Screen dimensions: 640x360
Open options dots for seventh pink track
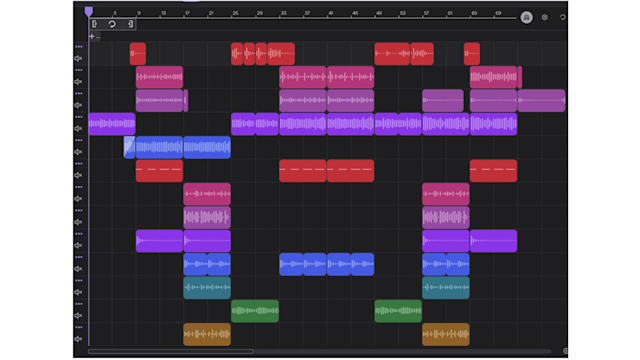point(79,187)
